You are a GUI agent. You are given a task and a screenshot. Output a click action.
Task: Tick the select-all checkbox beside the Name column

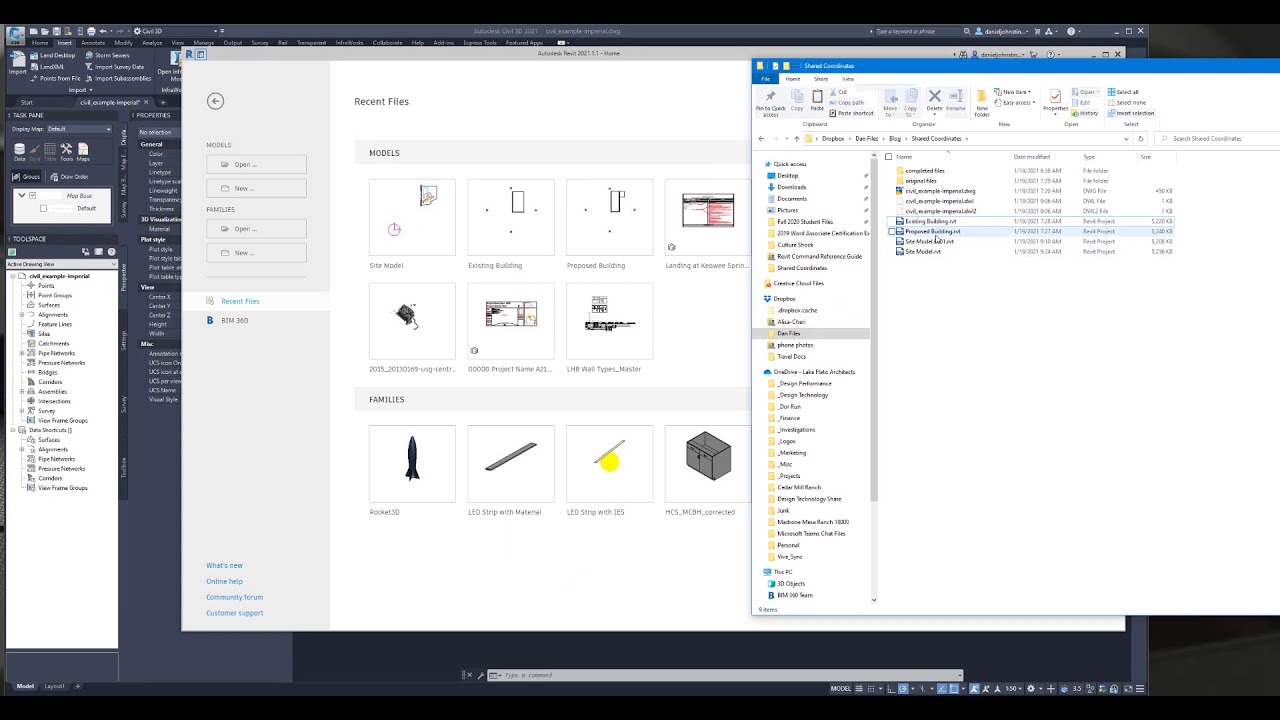(888, 157)
